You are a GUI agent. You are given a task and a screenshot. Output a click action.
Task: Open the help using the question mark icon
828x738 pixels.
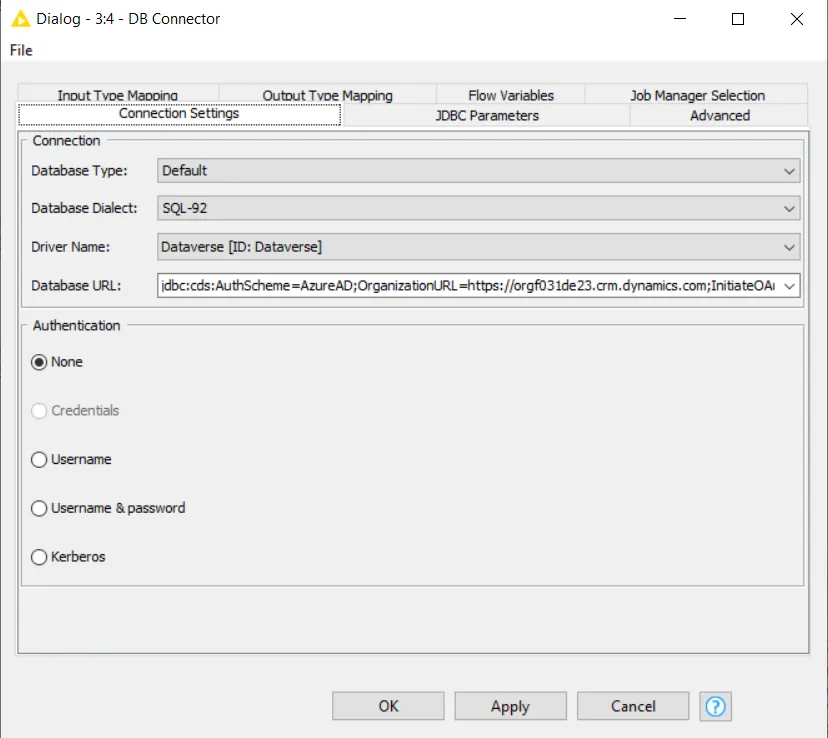coord(716,706)
